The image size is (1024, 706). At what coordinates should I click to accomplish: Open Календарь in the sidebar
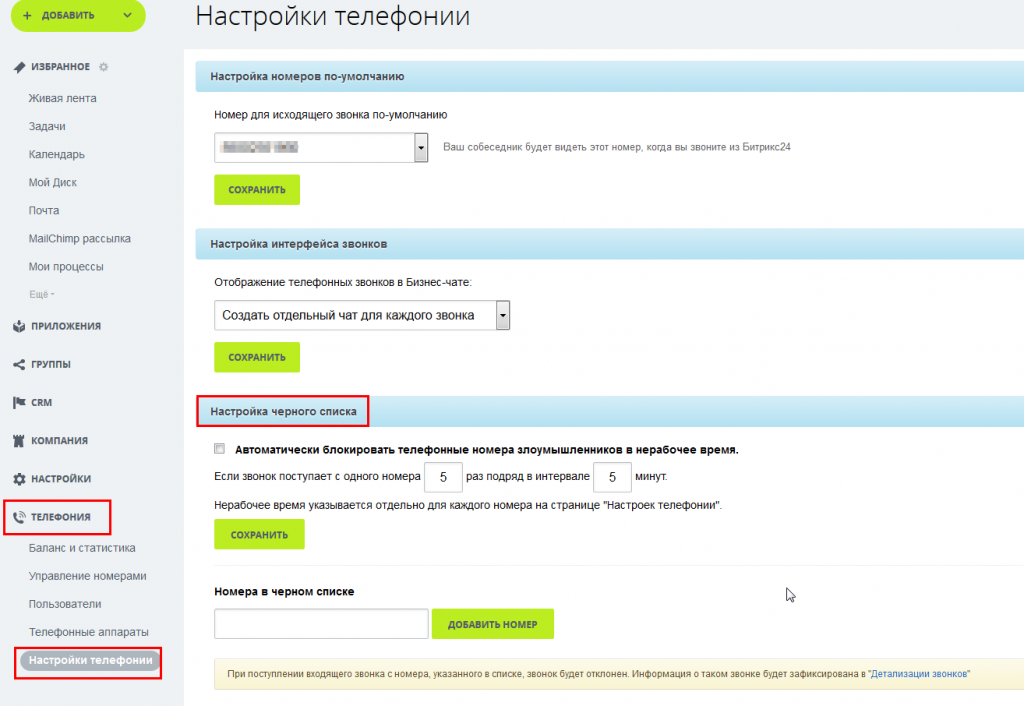(57, 154)
